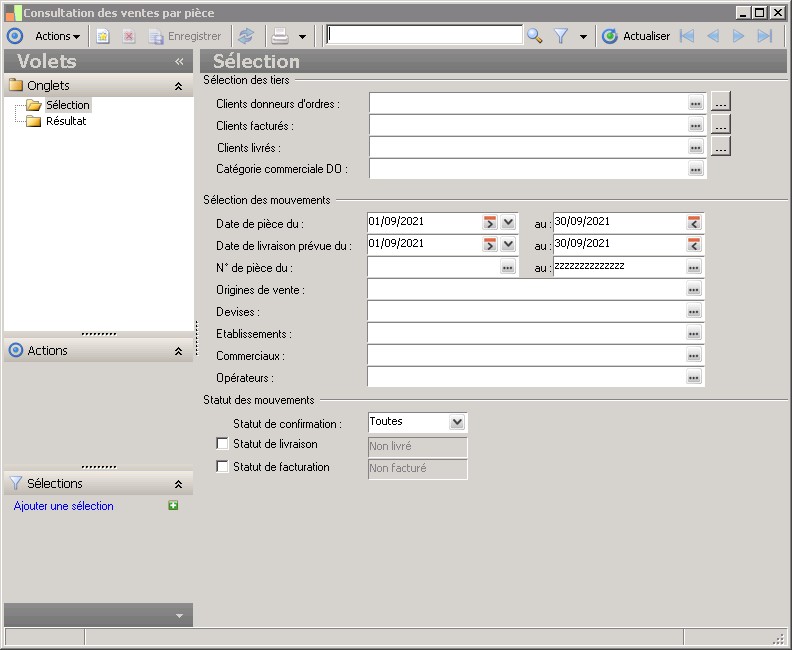Open lookup for Clients donneurs d'ordres field
Image resolution: width=792 pixels, height=650 pixels.
coord(695,102)
